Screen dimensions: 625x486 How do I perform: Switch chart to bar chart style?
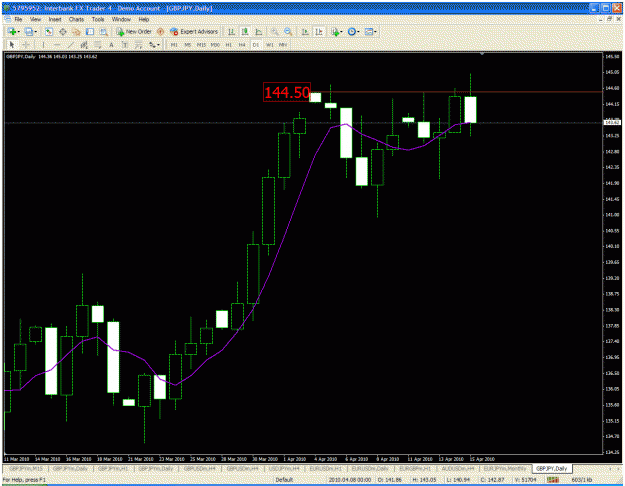tap(231, 32)
